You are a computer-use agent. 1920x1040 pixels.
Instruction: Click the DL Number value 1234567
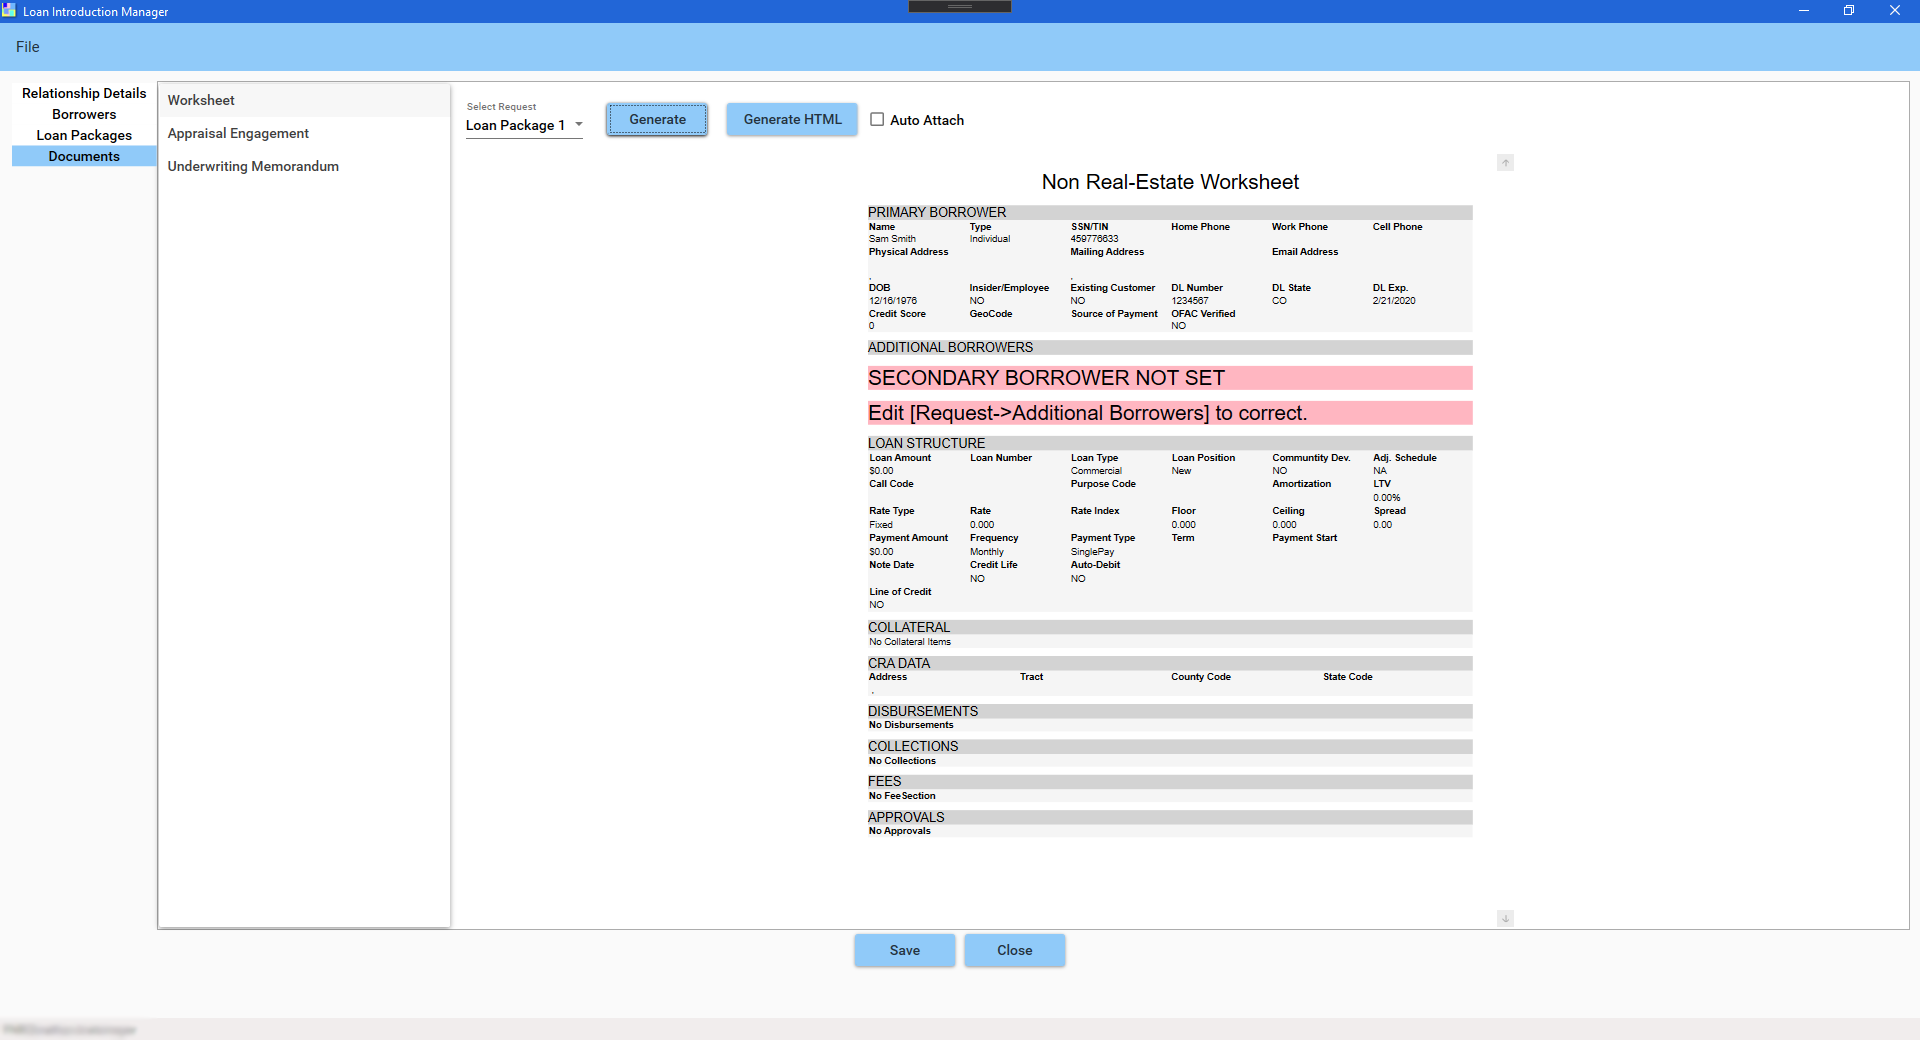click(x=1190, y=301)
